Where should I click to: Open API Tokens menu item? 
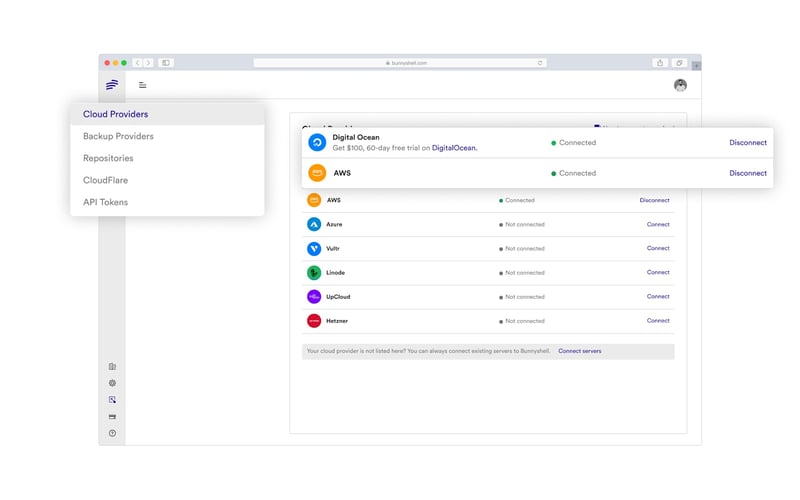coord(167,202)
